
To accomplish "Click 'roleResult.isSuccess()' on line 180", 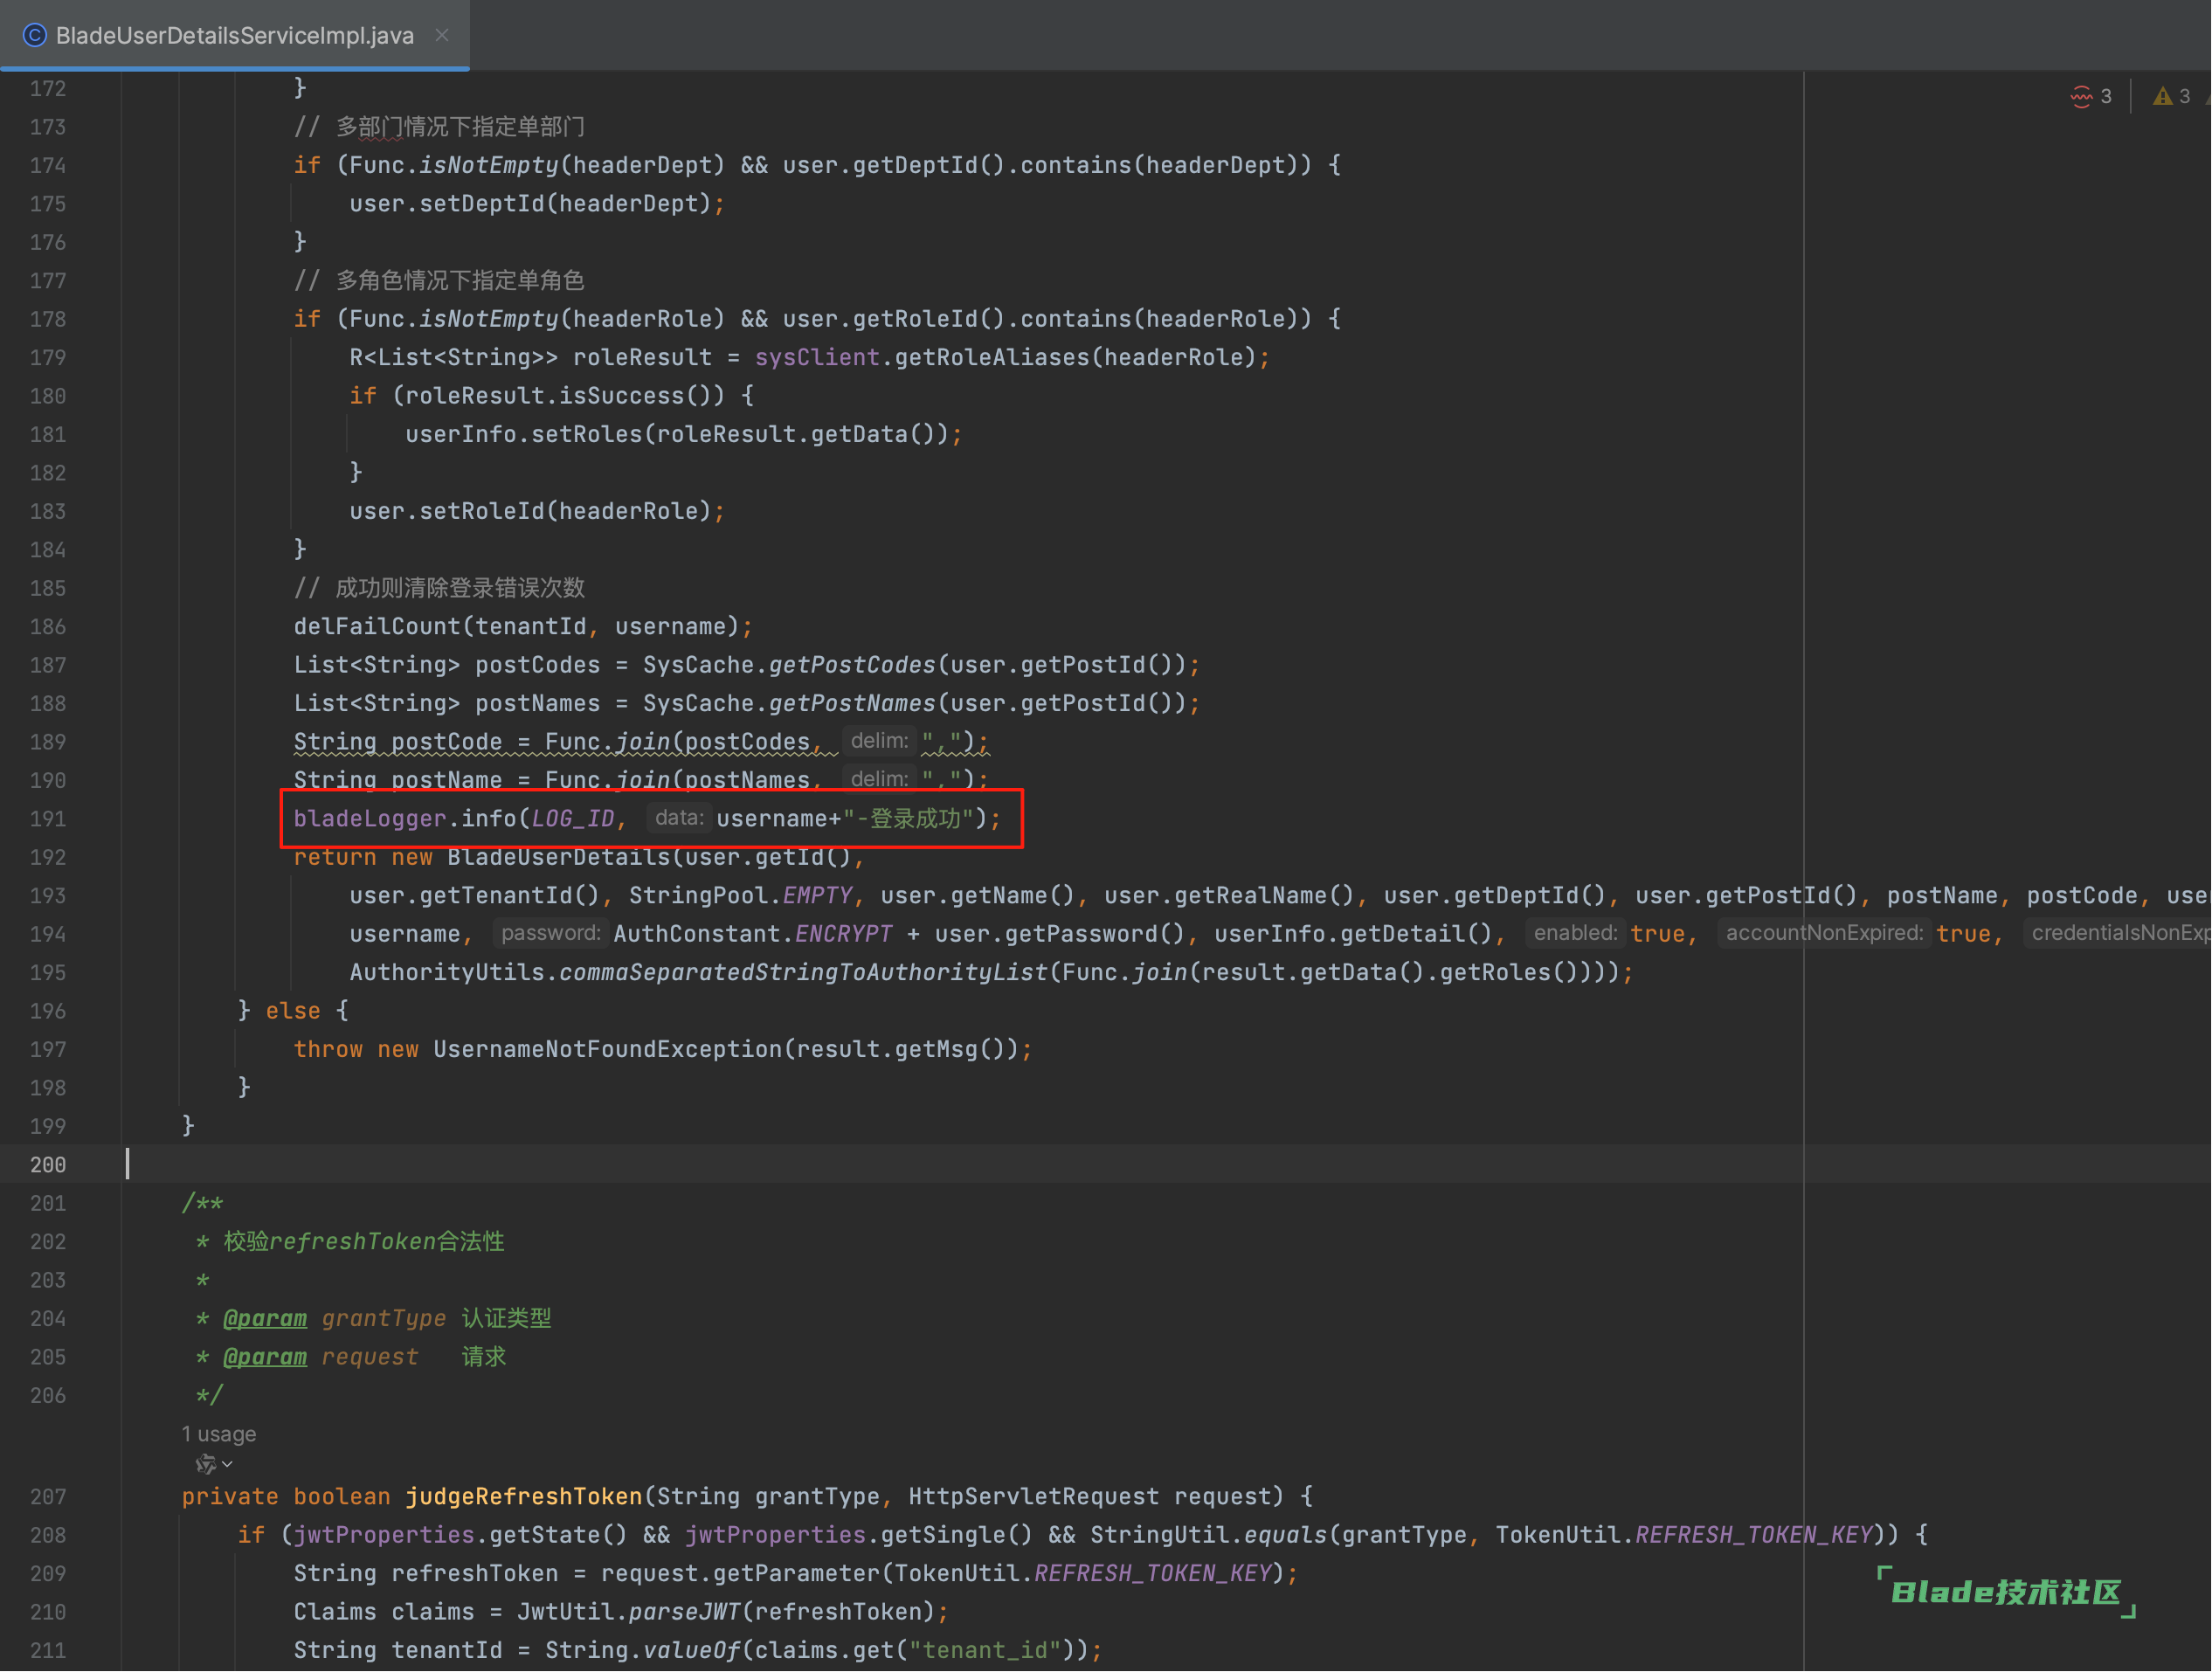I will (x=559, y=396).
